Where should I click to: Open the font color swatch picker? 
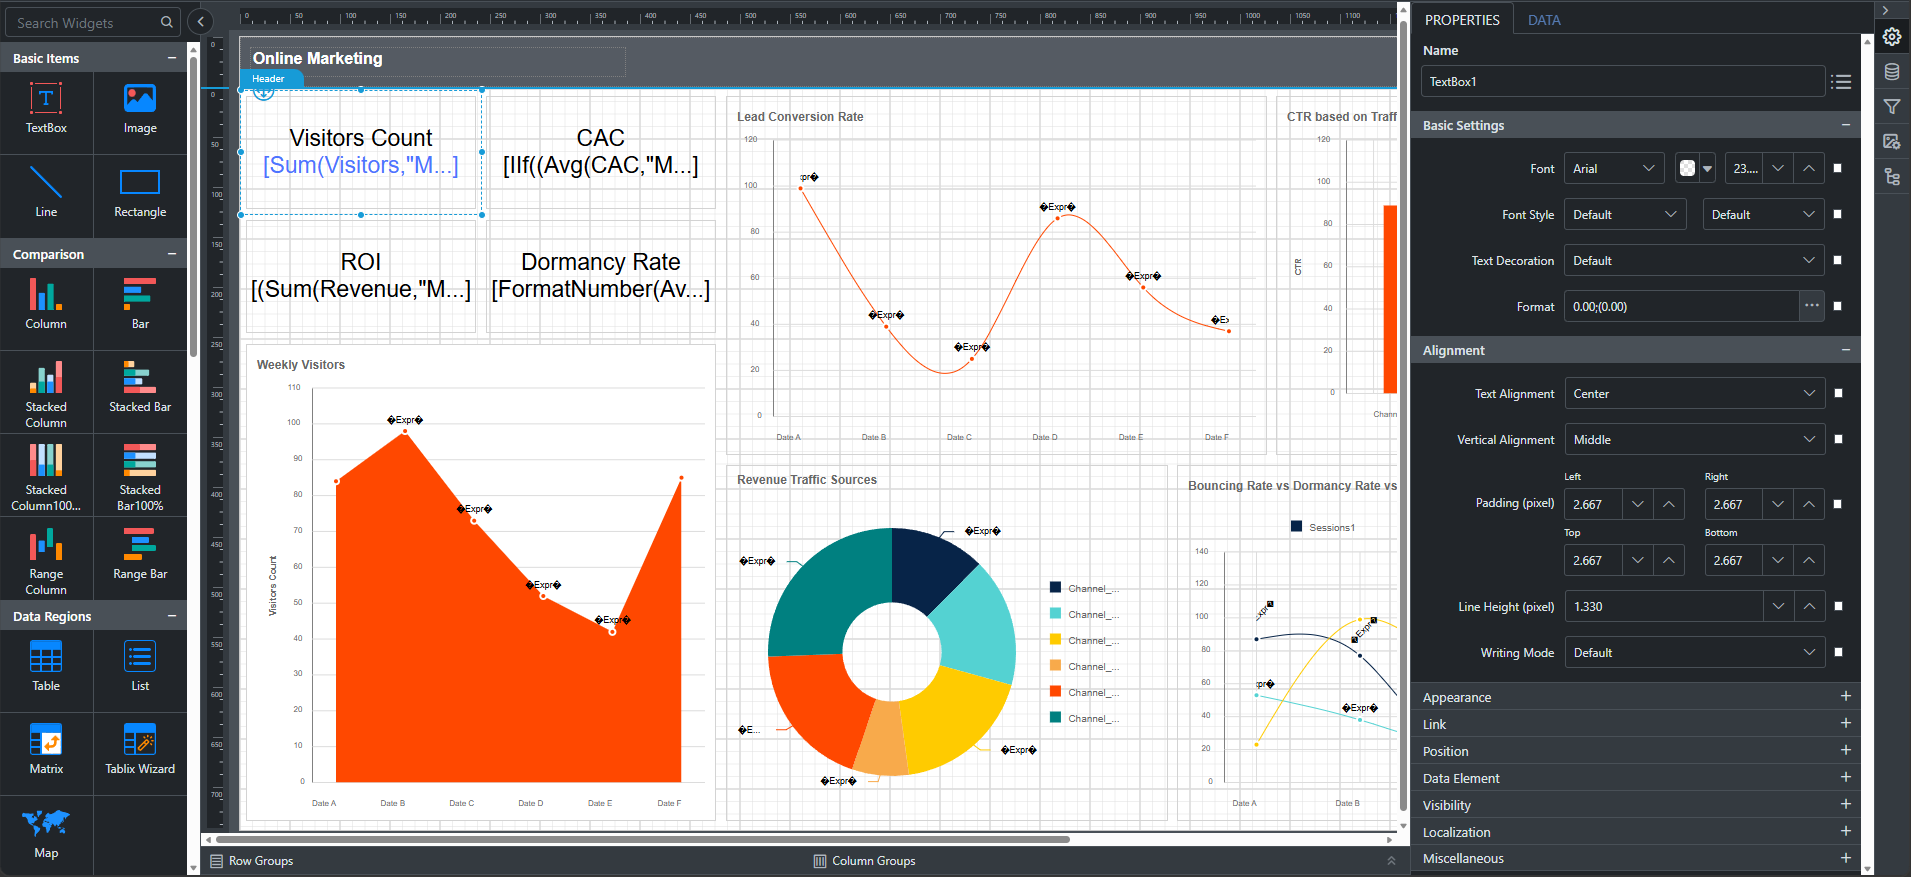1696,169
